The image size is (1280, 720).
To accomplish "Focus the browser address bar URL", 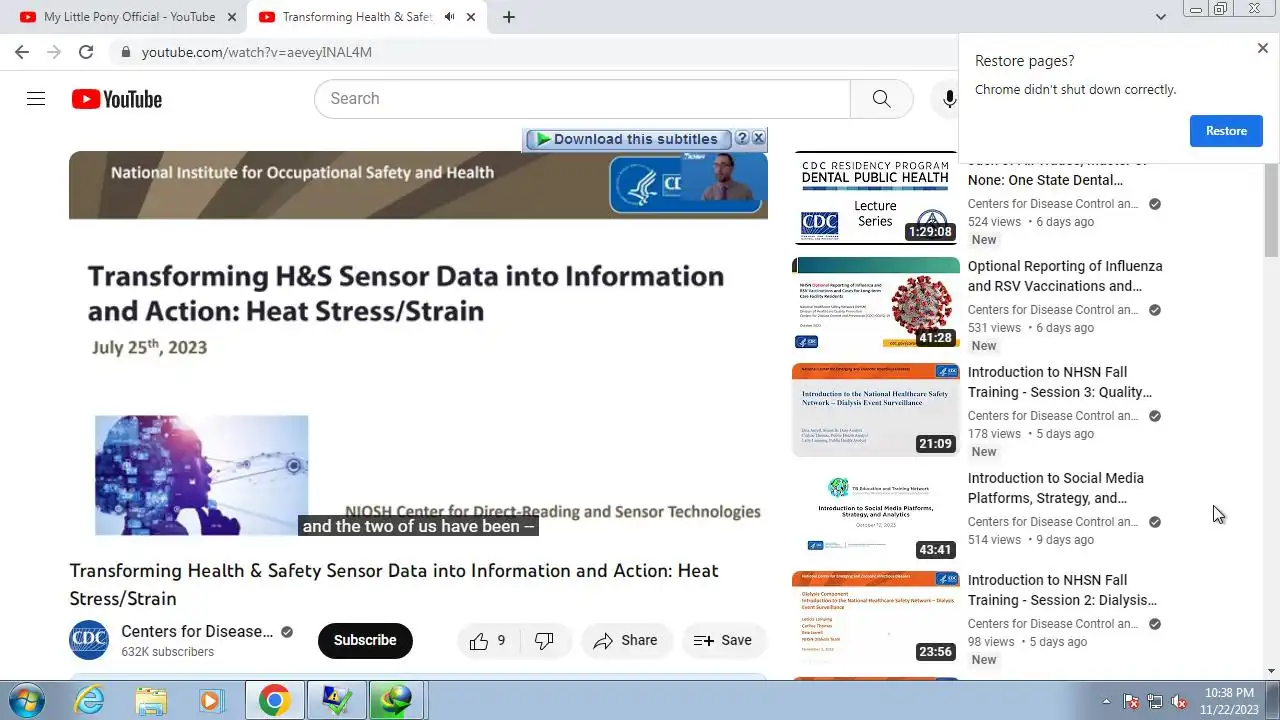I will (x=257, y=52).
